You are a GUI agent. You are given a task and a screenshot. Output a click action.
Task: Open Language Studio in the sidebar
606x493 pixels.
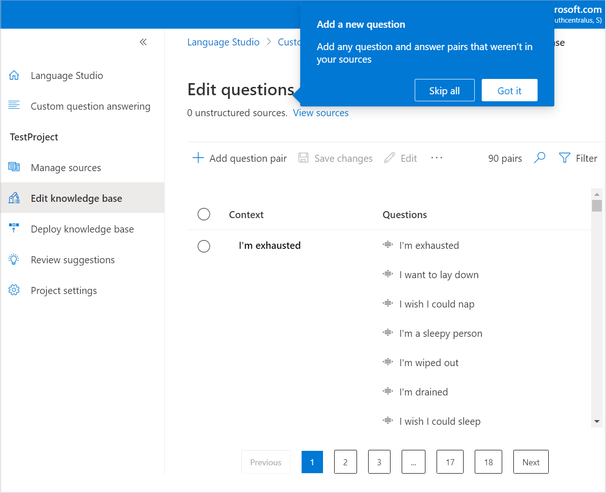[x=67, y=75]
